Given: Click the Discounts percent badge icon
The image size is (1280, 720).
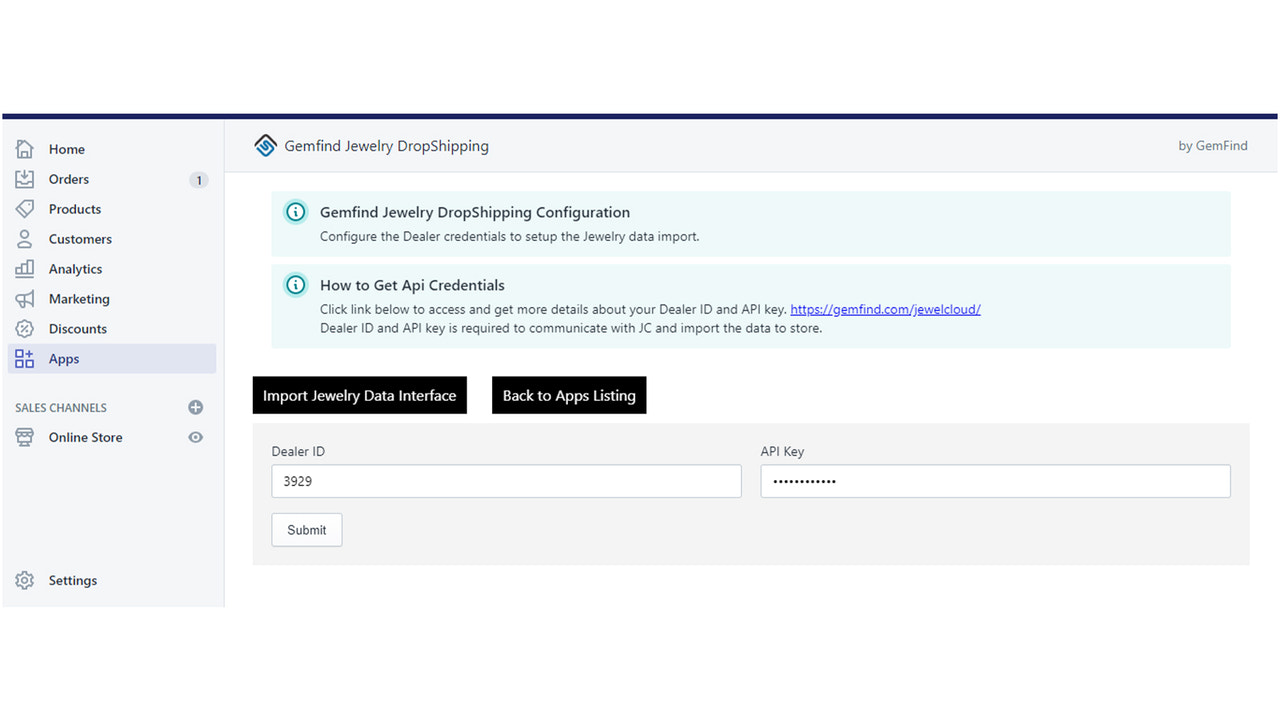Looking at the screenshot, I should coord(25,329).
